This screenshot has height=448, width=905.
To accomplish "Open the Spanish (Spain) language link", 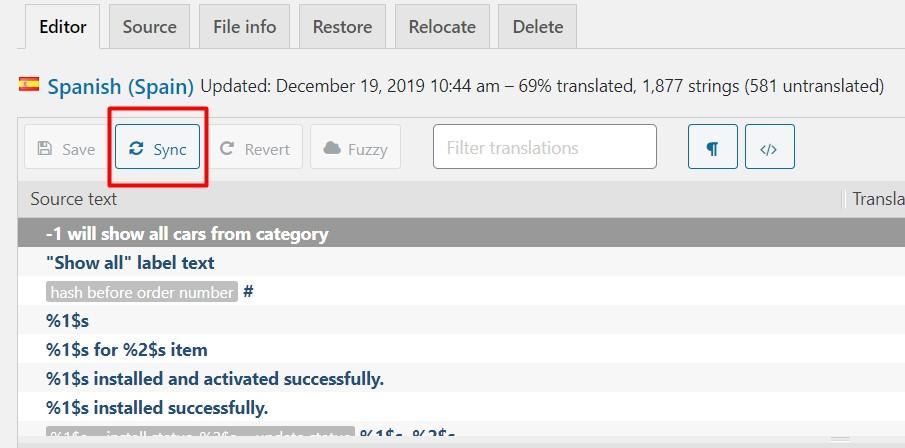I will (121, 86).
